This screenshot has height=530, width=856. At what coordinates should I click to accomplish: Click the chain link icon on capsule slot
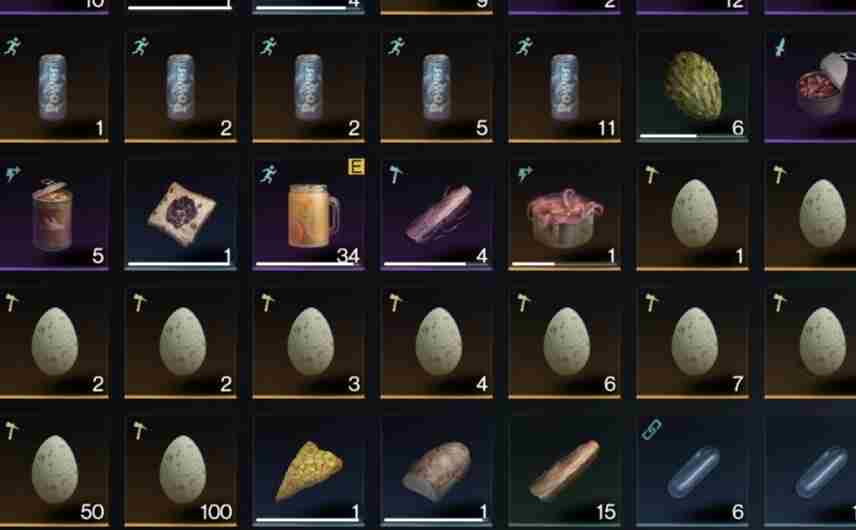651,430
